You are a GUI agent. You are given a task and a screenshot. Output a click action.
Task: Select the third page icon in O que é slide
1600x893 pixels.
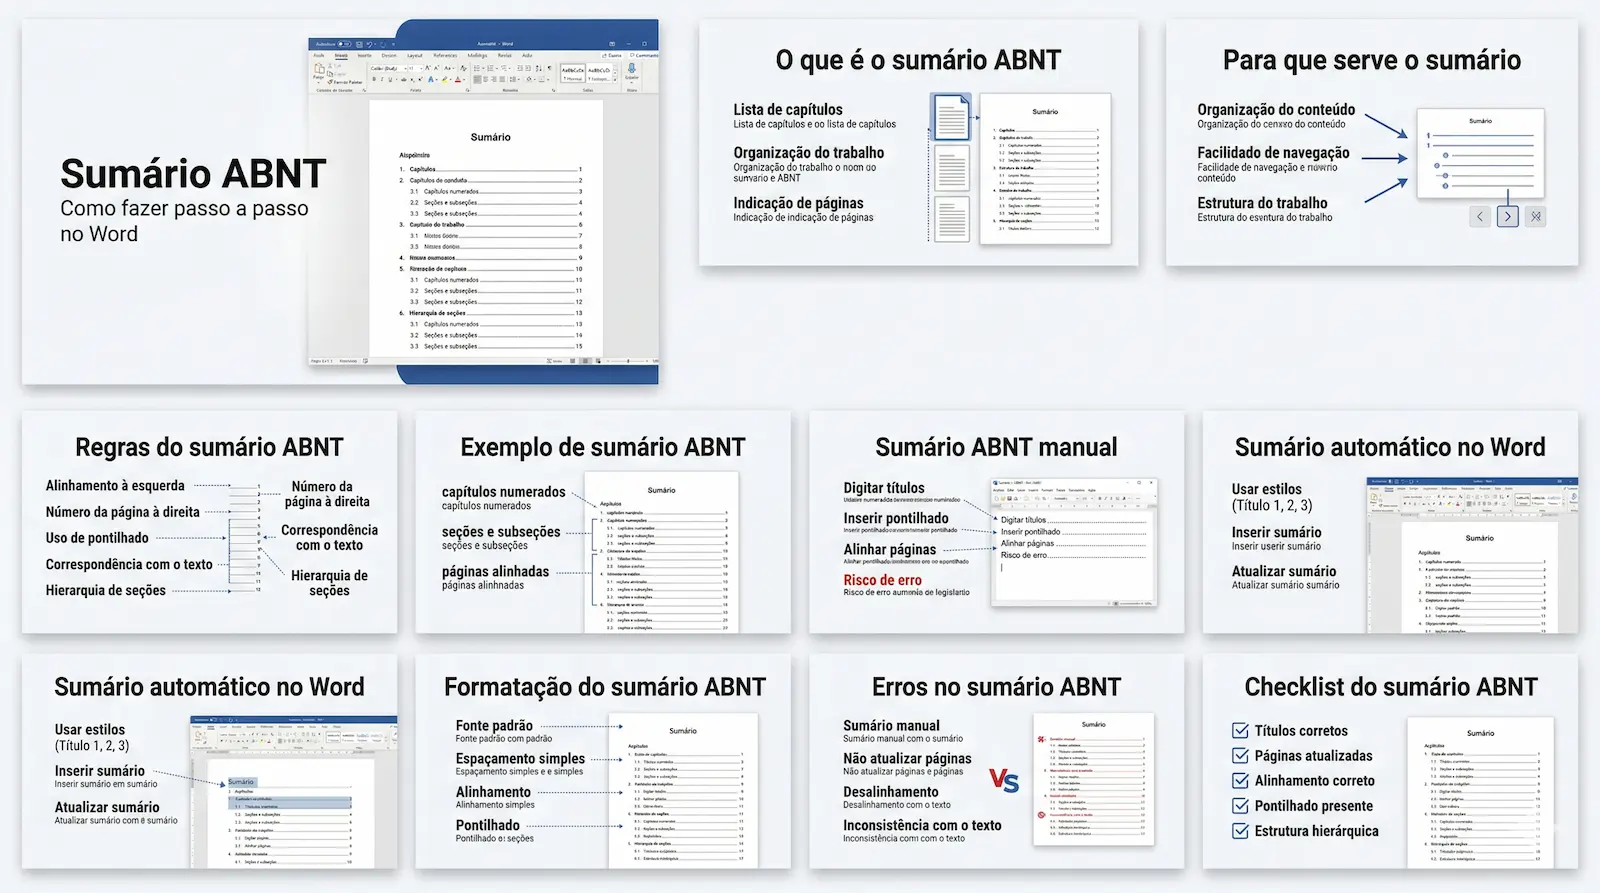[952, 218]
